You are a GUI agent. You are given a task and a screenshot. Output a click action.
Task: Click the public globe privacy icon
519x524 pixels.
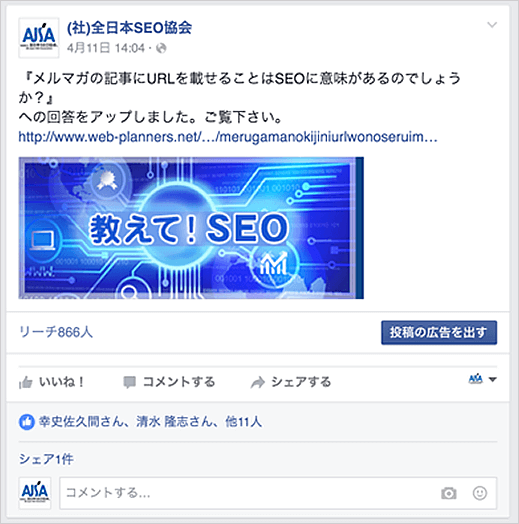tap(161, 48)
